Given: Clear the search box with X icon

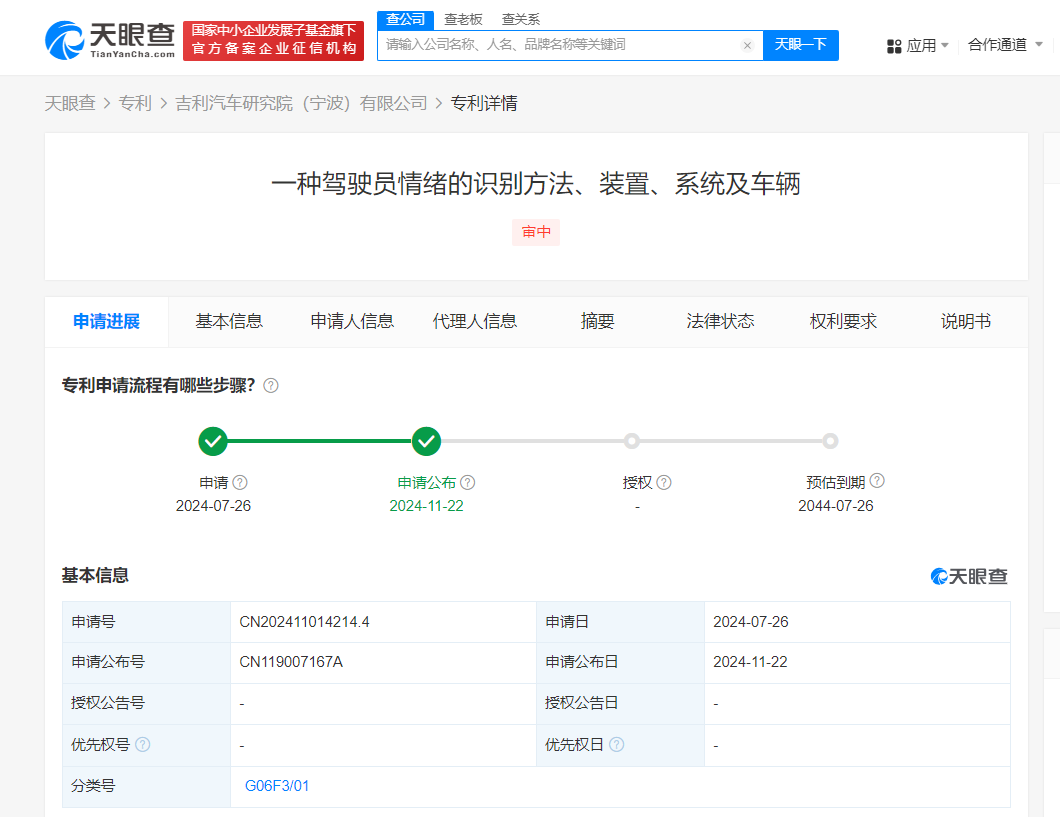Looking at the screenshot, I should pos(747,45).
